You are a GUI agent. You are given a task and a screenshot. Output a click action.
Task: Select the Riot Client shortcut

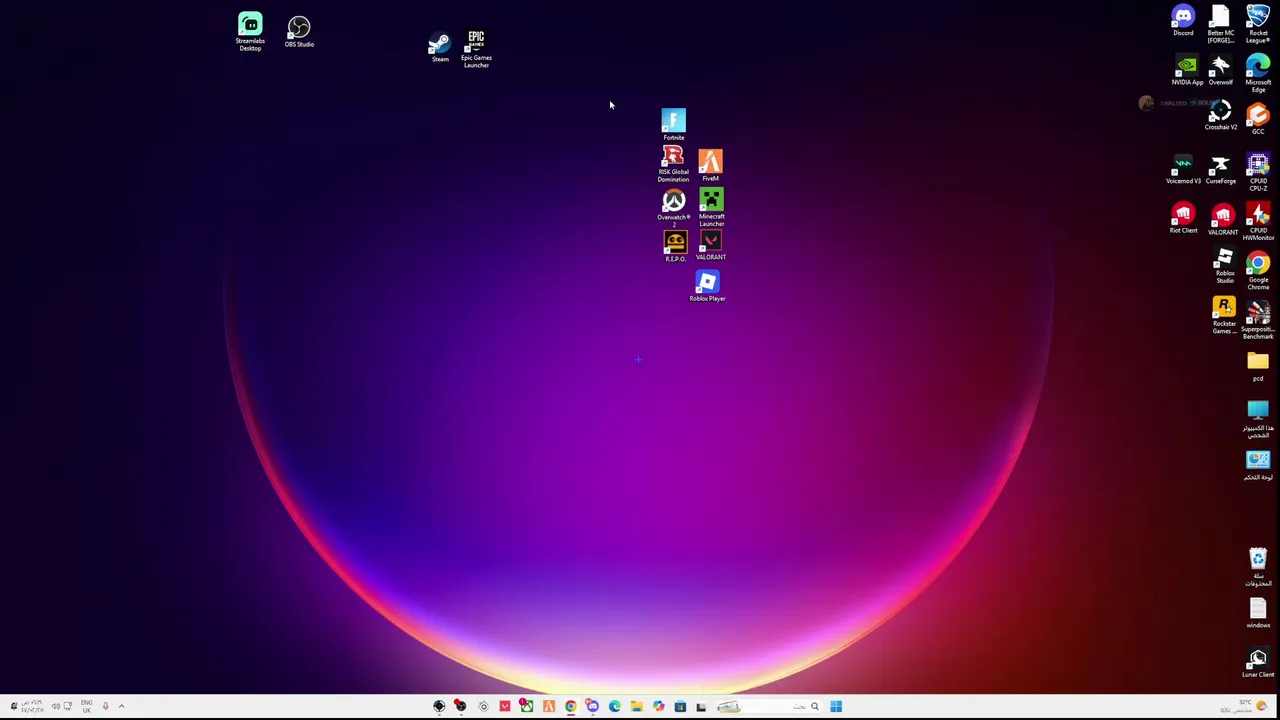point(1183,219)
